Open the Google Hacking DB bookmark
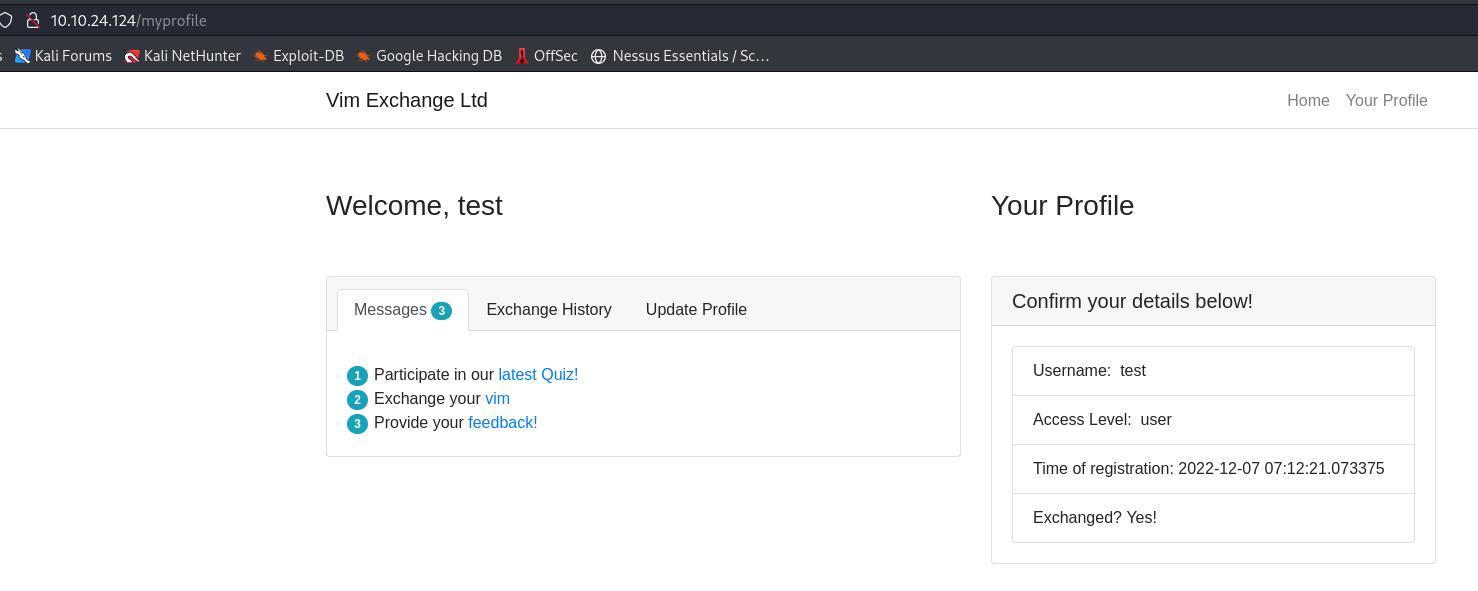 (x=429, y=56)
